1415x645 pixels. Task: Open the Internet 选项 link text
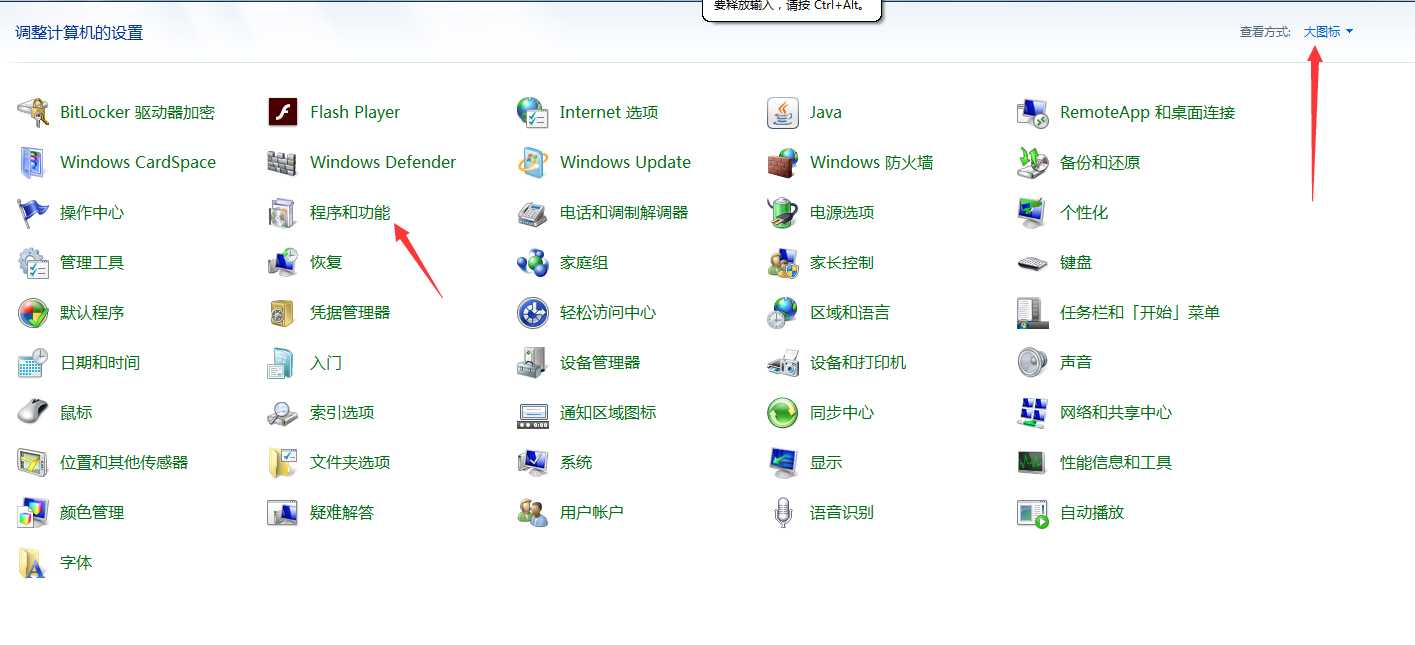click(609, 112)
